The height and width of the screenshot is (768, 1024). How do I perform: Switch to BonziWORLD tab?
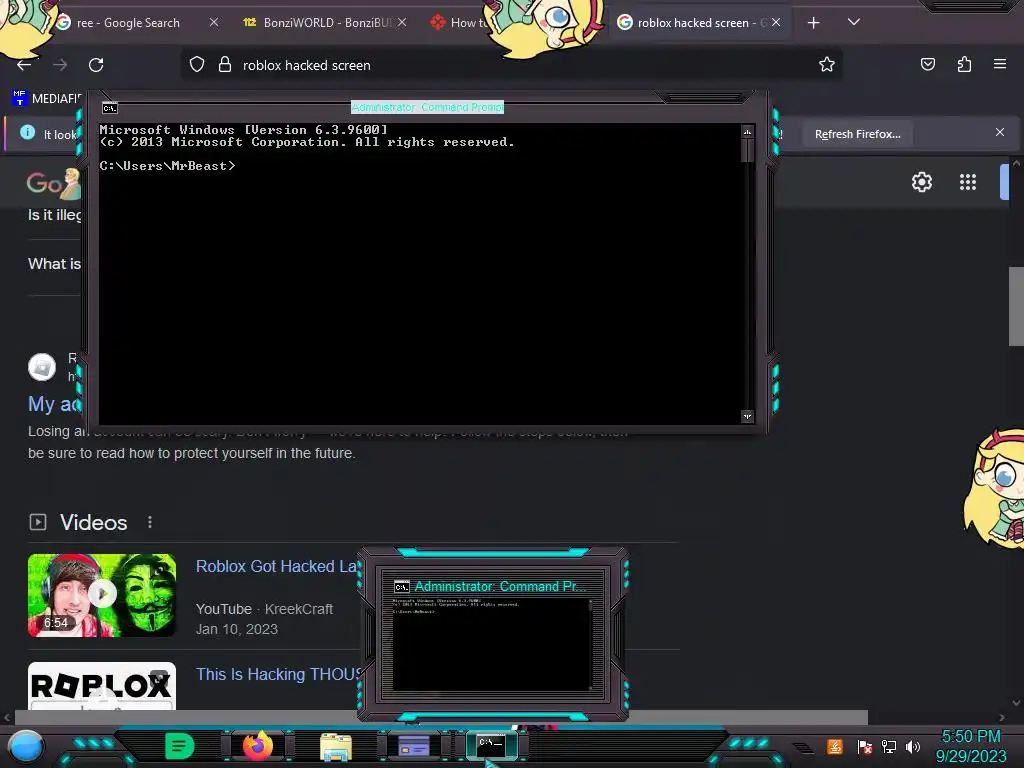pyautogui.click(x=327, y=23)
